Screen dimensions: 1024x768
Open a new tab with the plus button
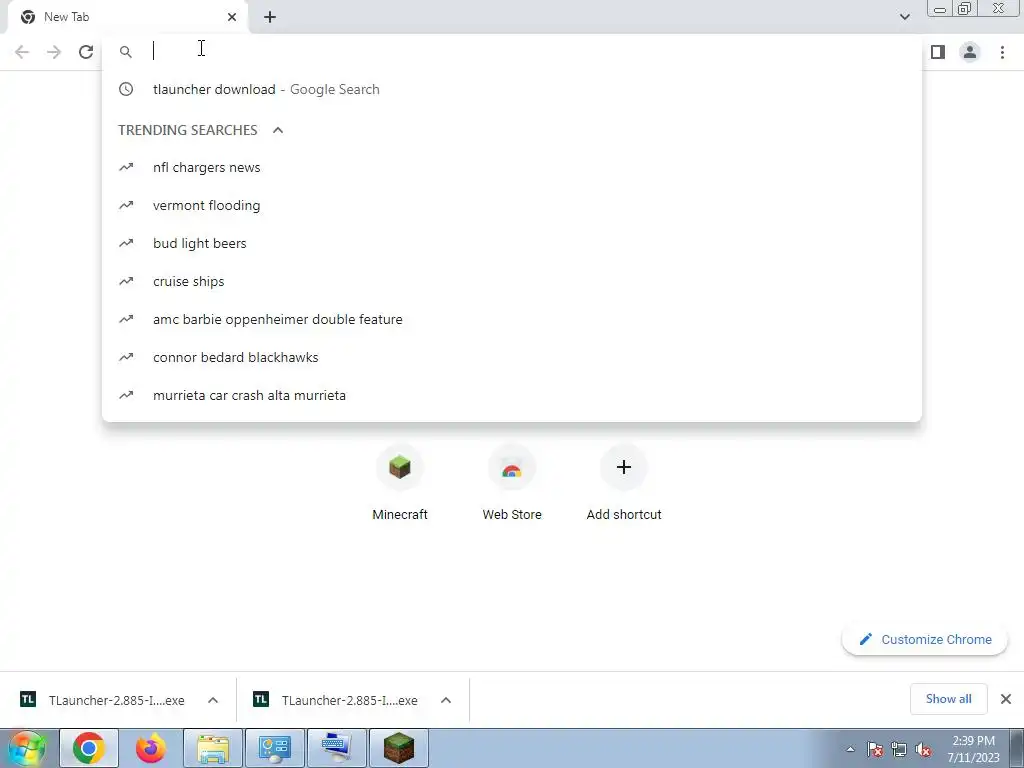[270, 17]
